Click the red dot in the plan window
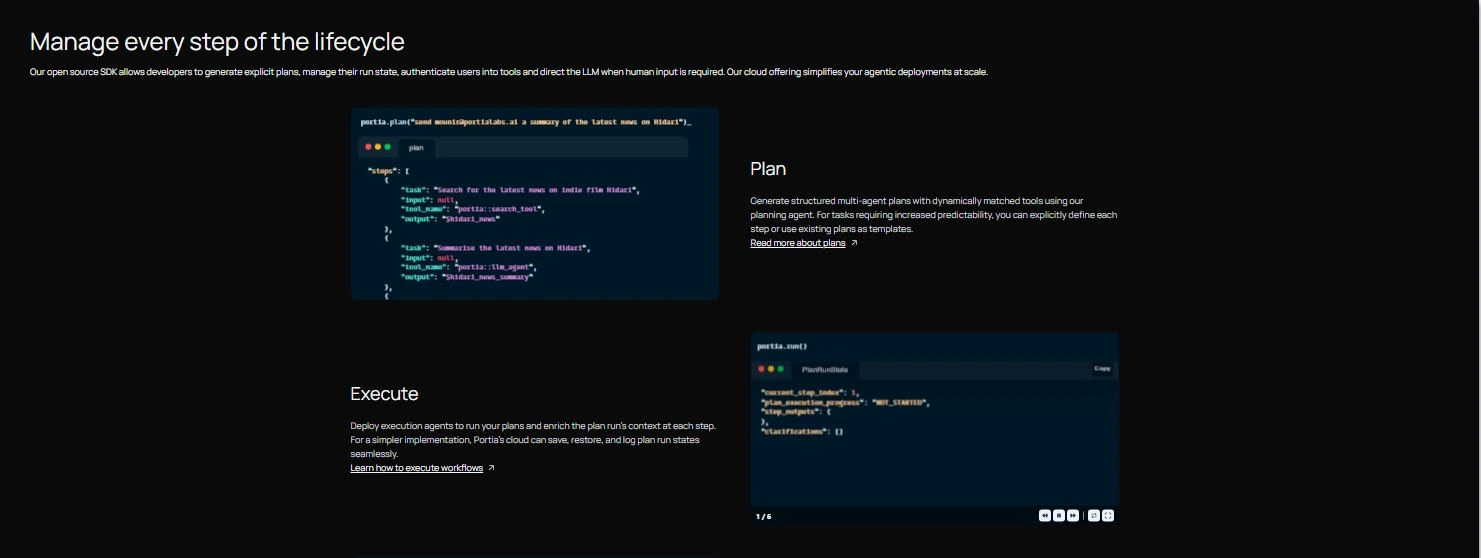Viewport: 1481px width, 558px height. pyautogui.click(x=369, y=147)
